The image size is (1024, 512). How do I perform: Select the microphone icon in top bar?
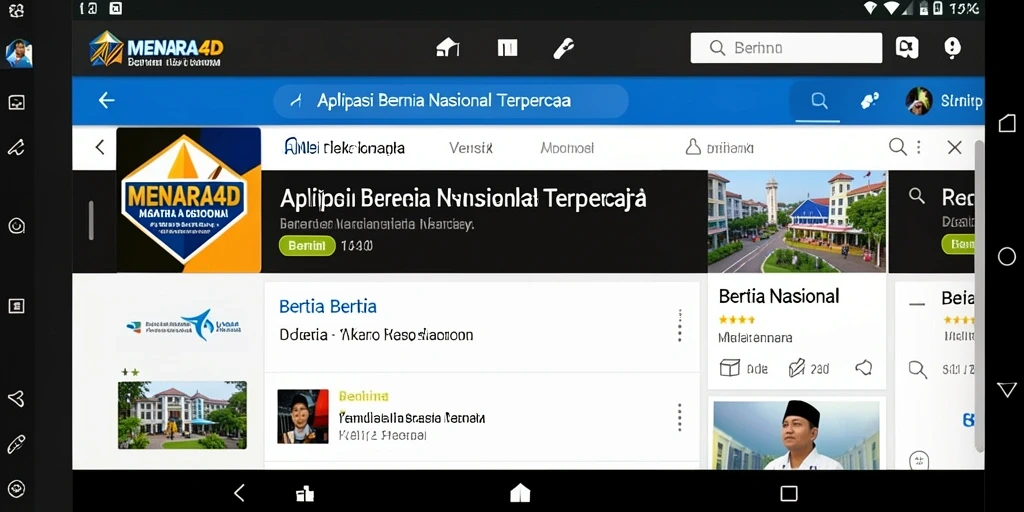pyautogui.click(x=563, y=48)
